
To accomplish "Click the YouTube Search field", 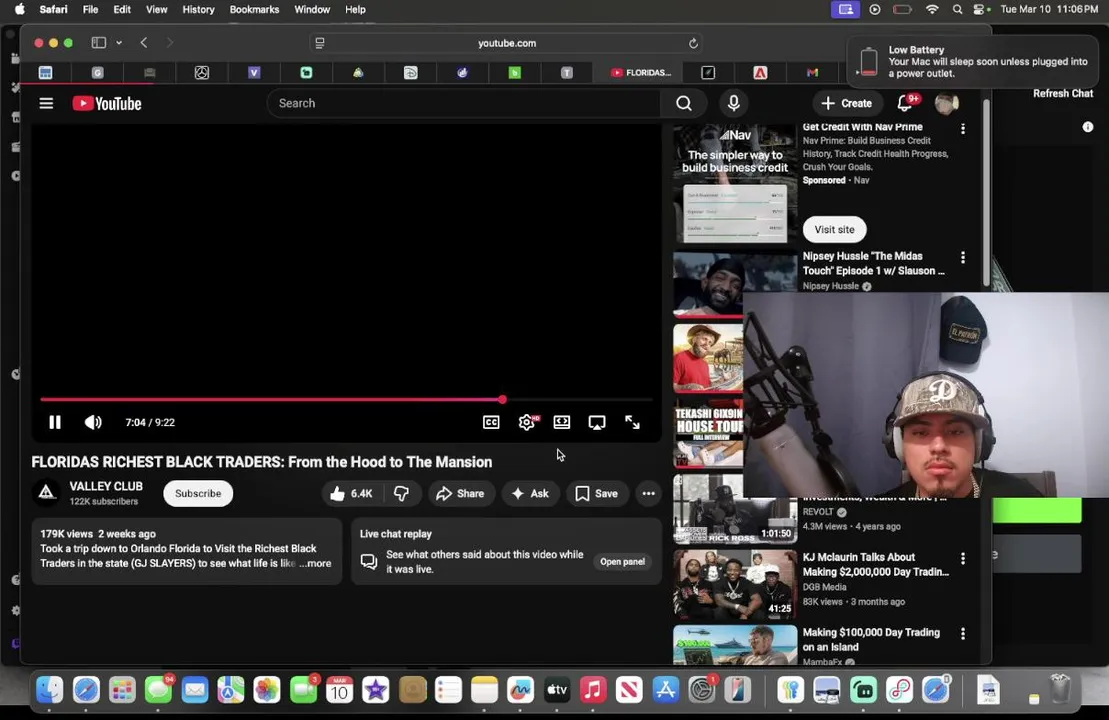I will [463, 103].
